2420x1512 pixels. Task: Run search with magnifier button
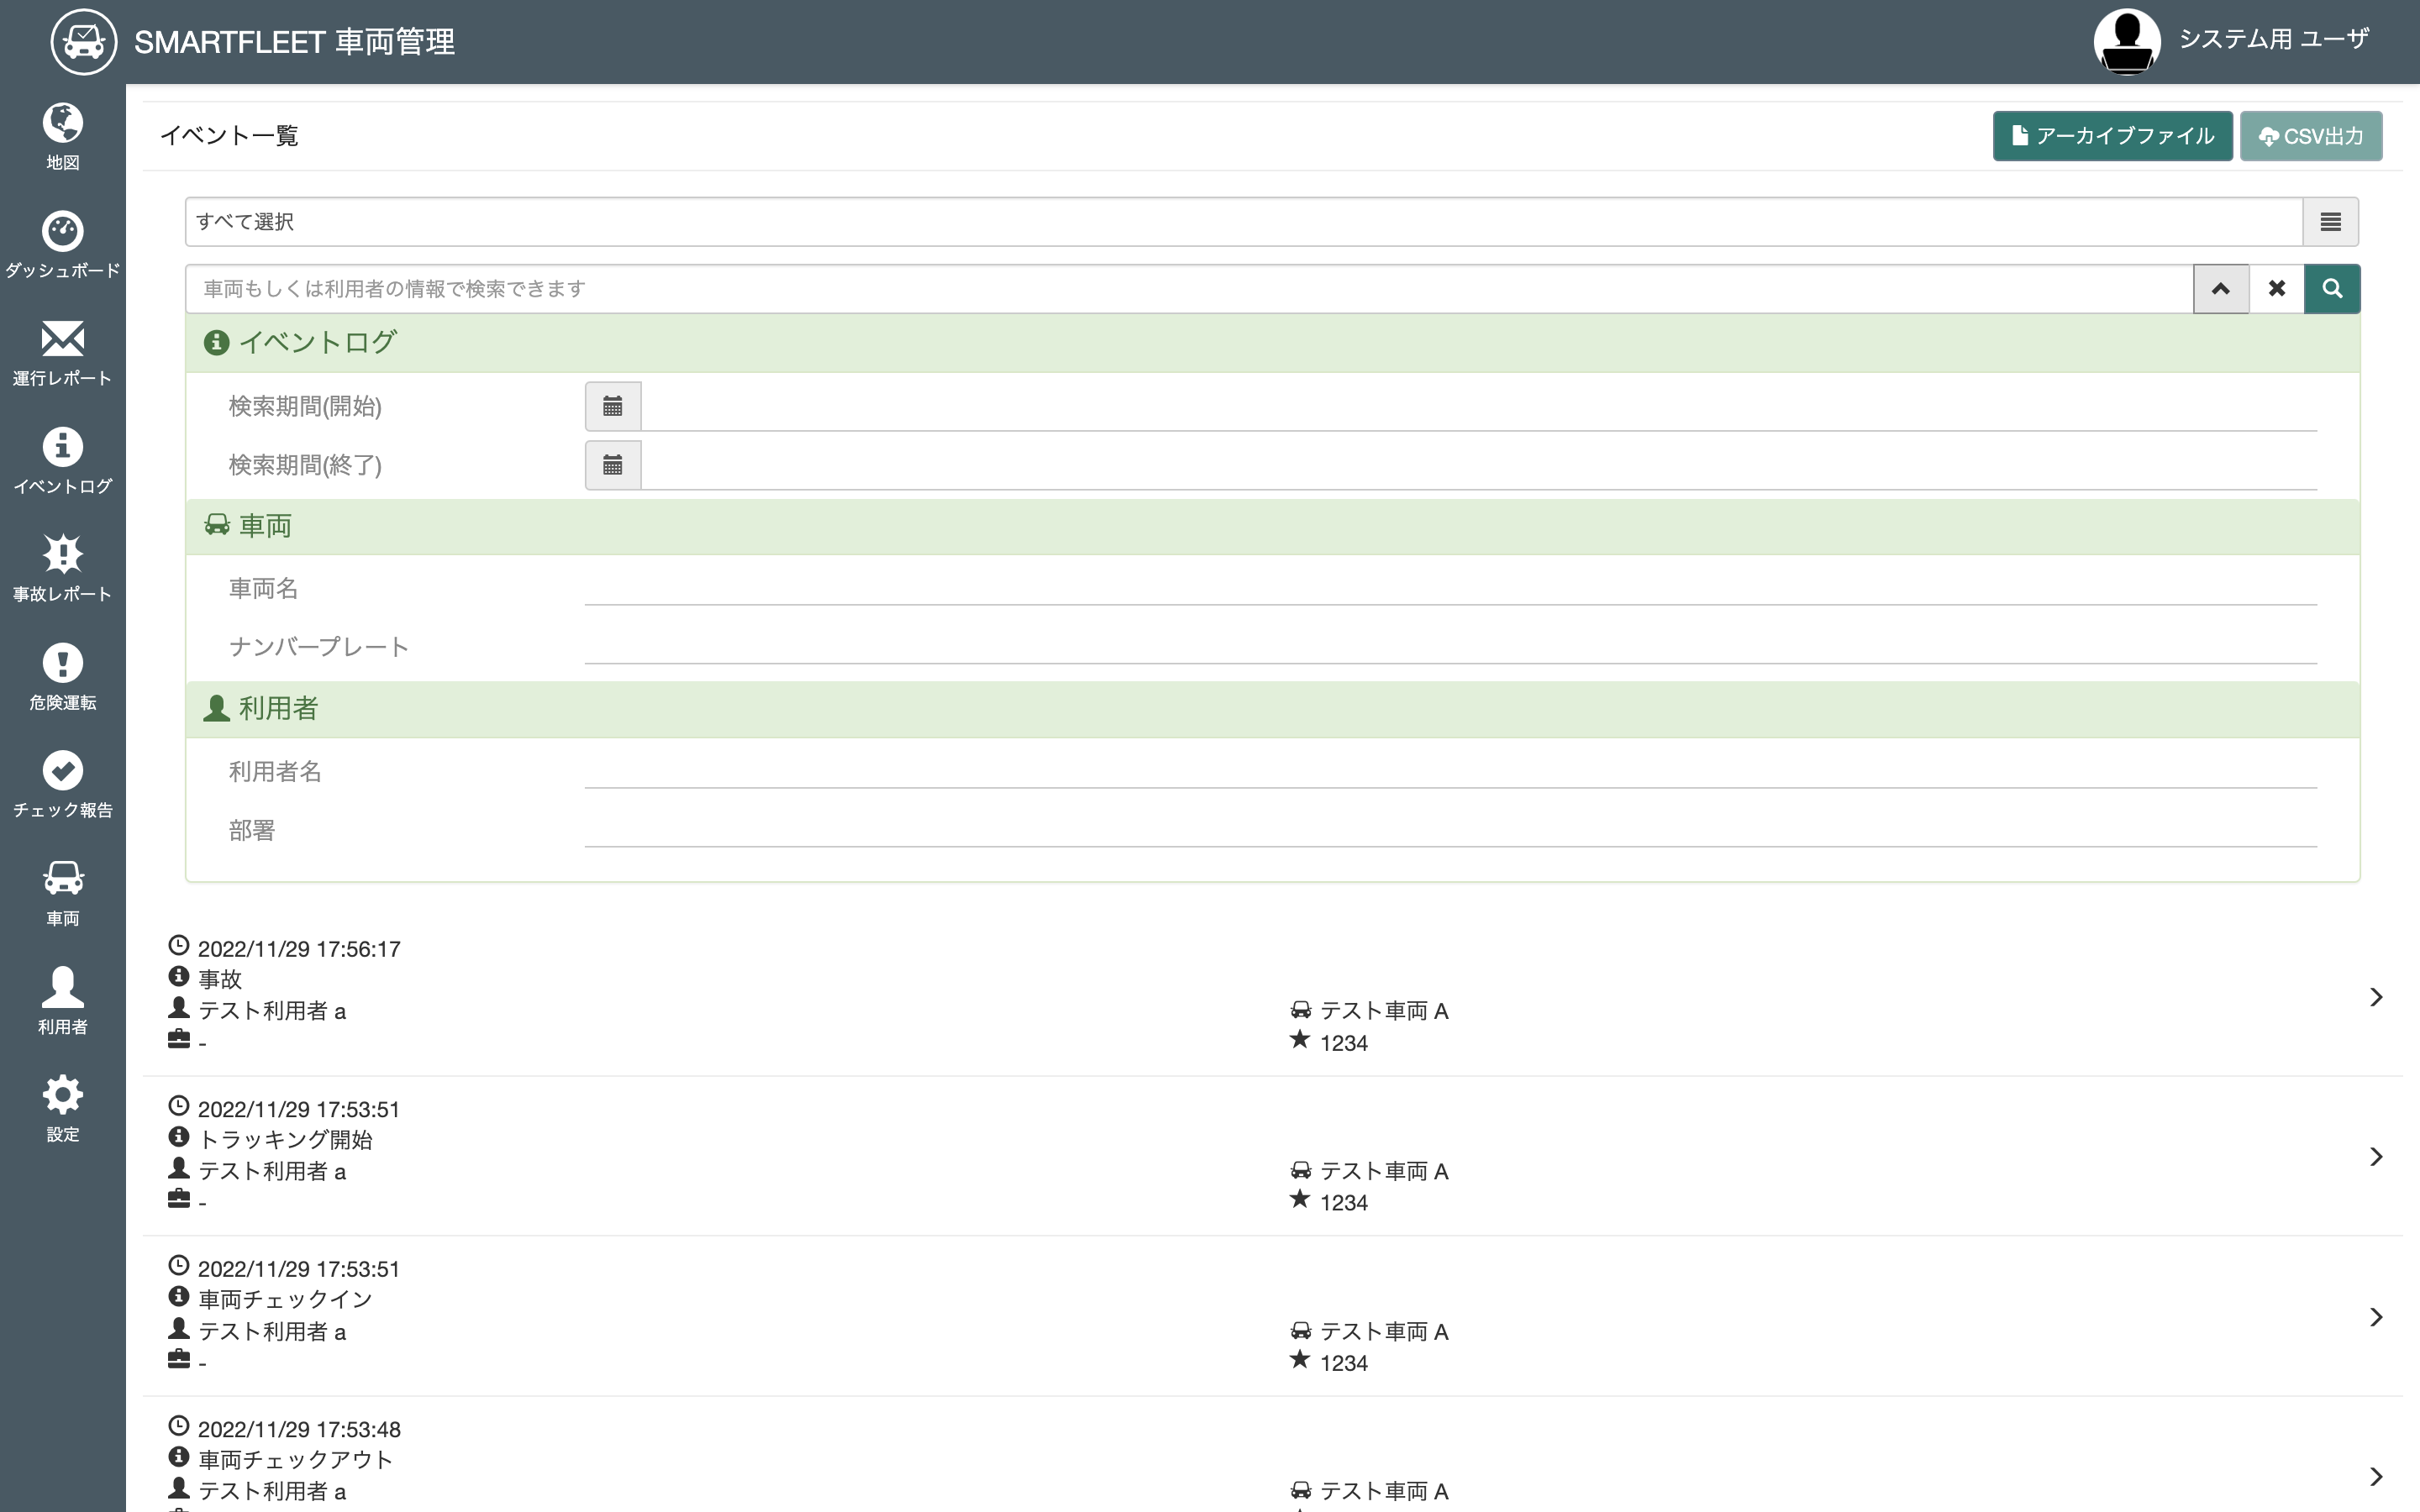coord(2332,289)
